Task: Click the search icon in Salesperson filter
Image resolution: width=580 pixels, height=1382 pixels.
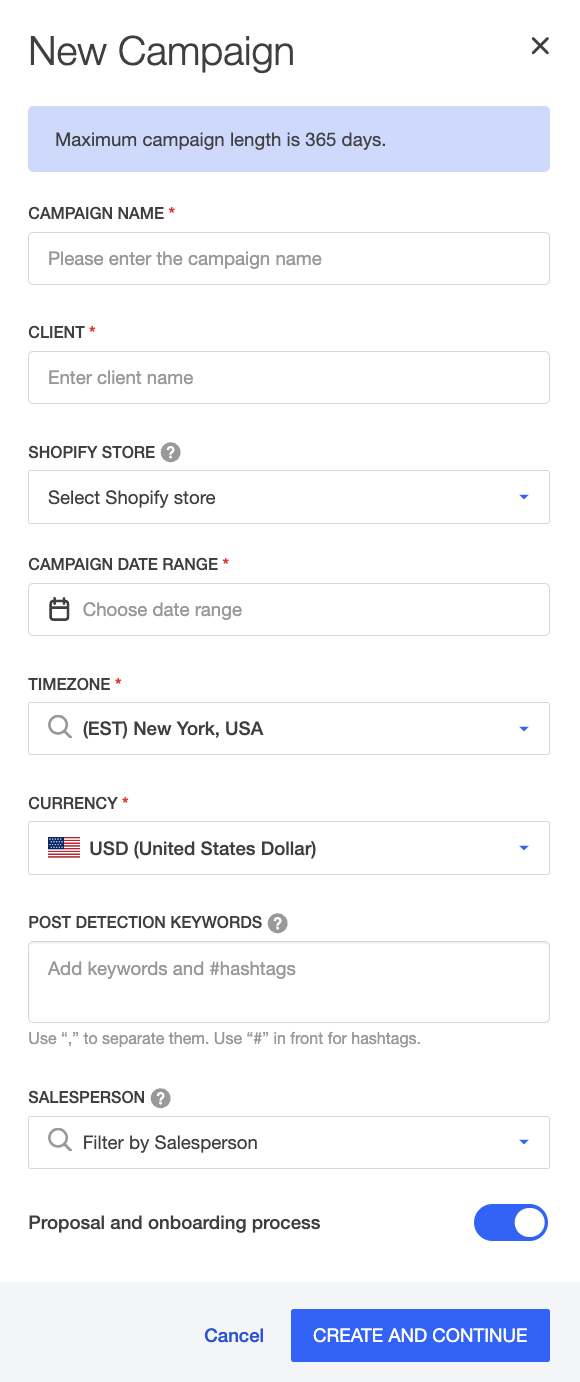Action: coord(60,1142)
